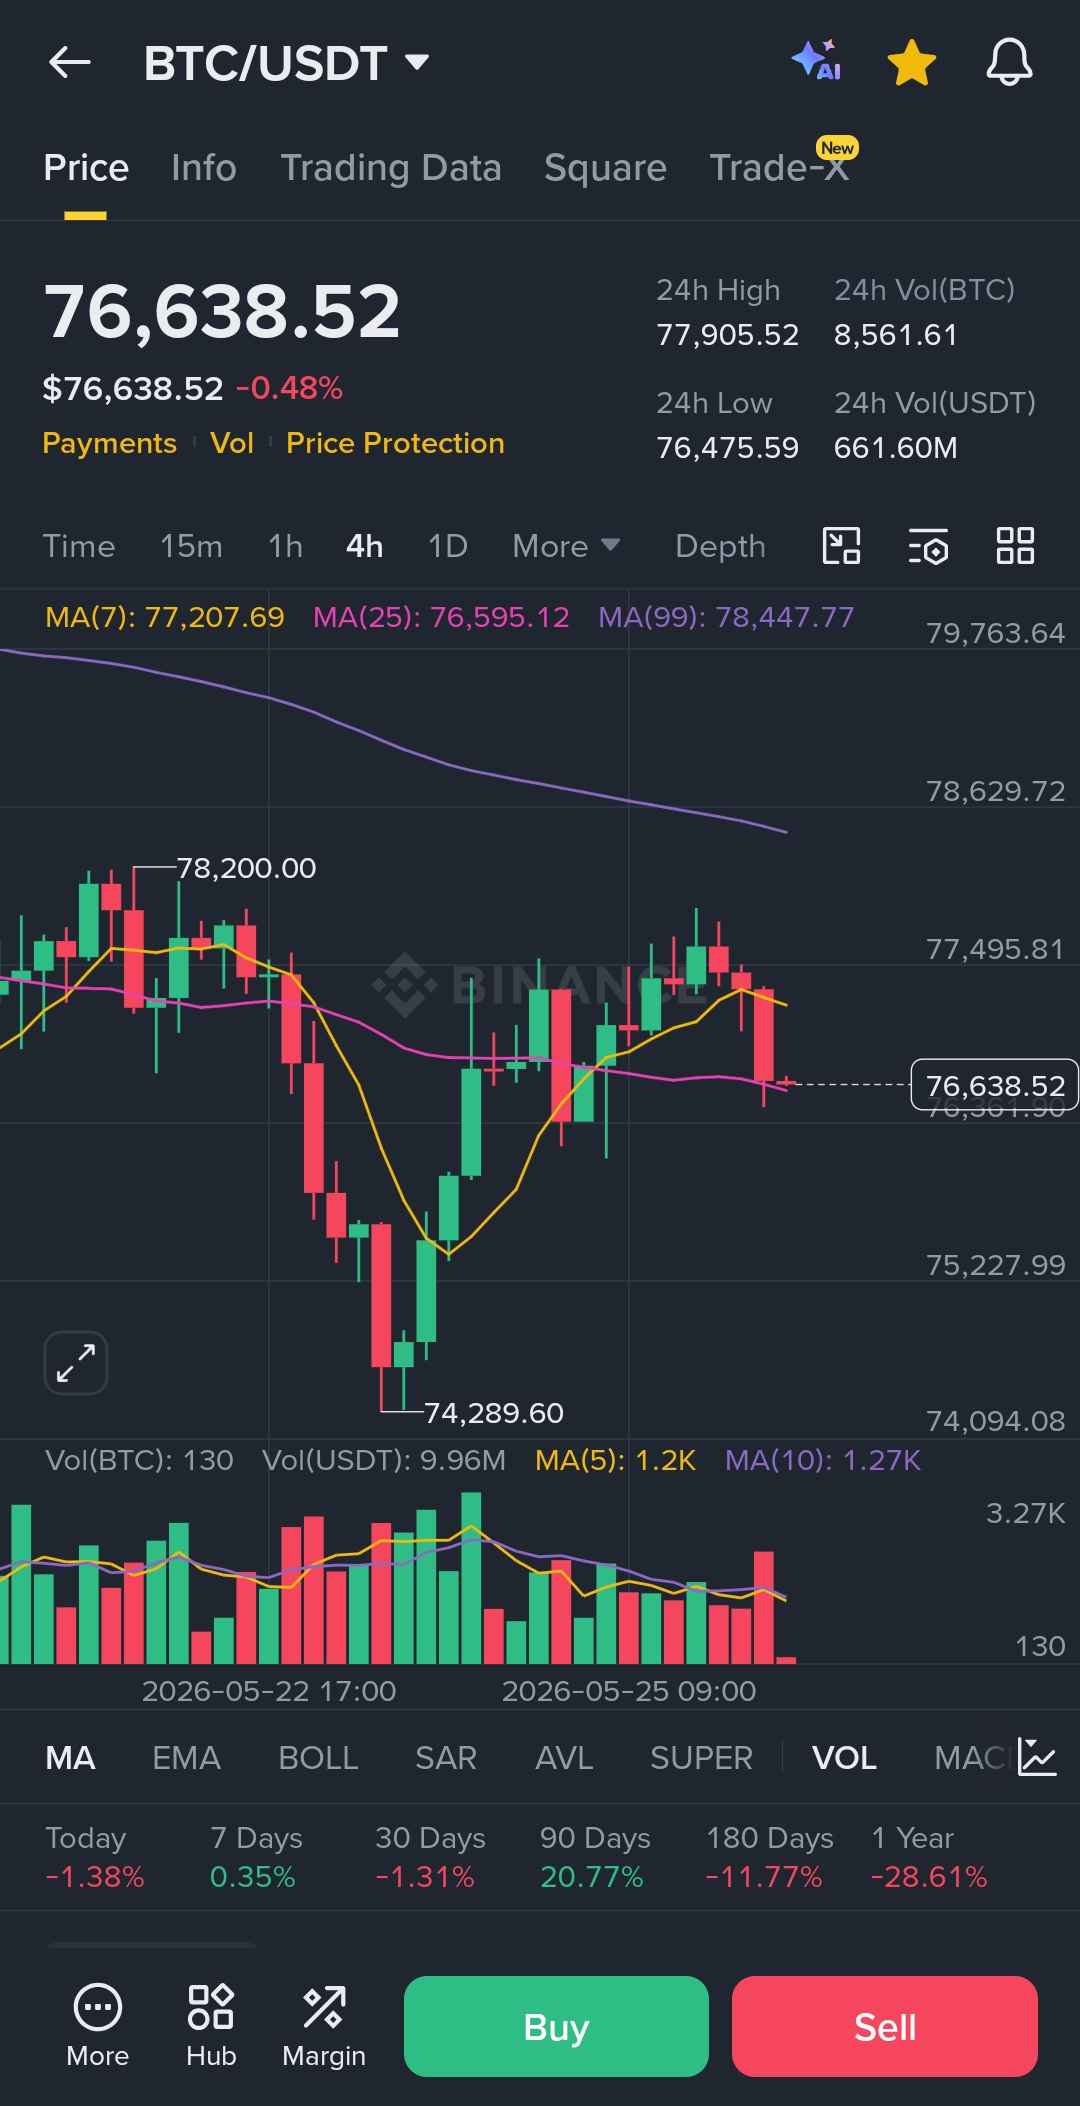Open the chart drawing tools icon
Screen dimensions: 1080x2106
841,546
